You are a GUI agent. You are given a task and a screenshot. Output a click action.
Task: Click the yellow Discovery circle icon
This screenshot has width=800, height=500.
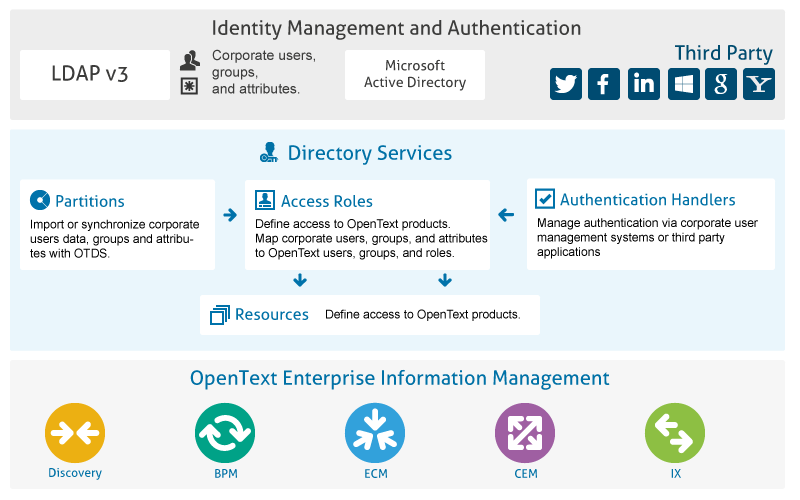[75, 433]
